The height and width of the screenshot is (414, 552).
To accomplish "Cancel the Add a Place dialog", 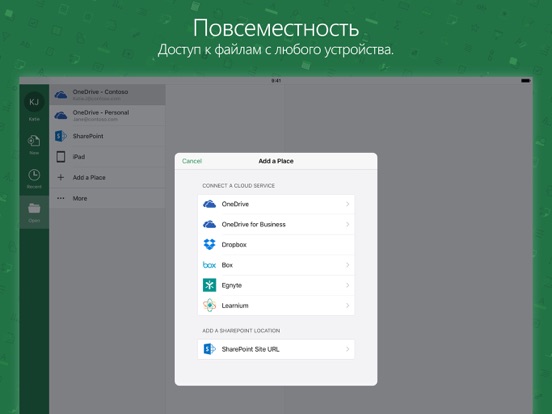I will point(192,161).
